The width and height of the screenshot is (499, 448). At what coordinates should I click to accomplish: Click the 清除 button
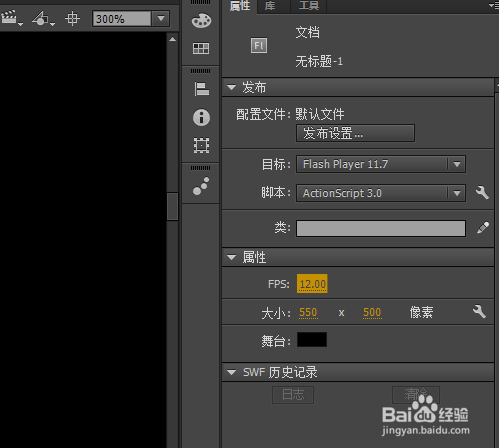(416, 395)
